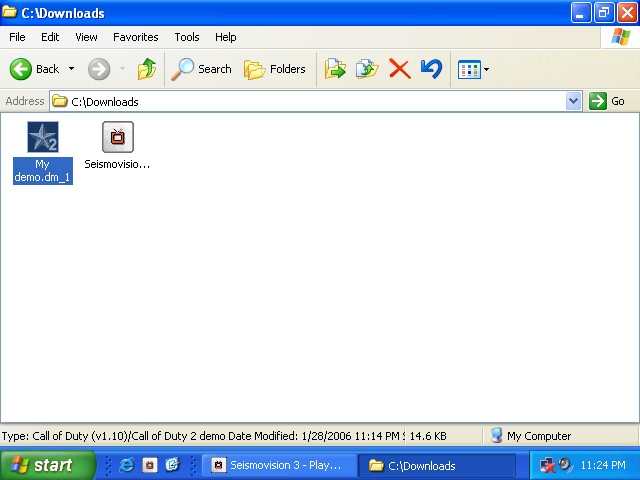Viewport: 640px width, 480px height.
Task: Open the Back history dropdown arrow
Action: [x=71, y=69]
